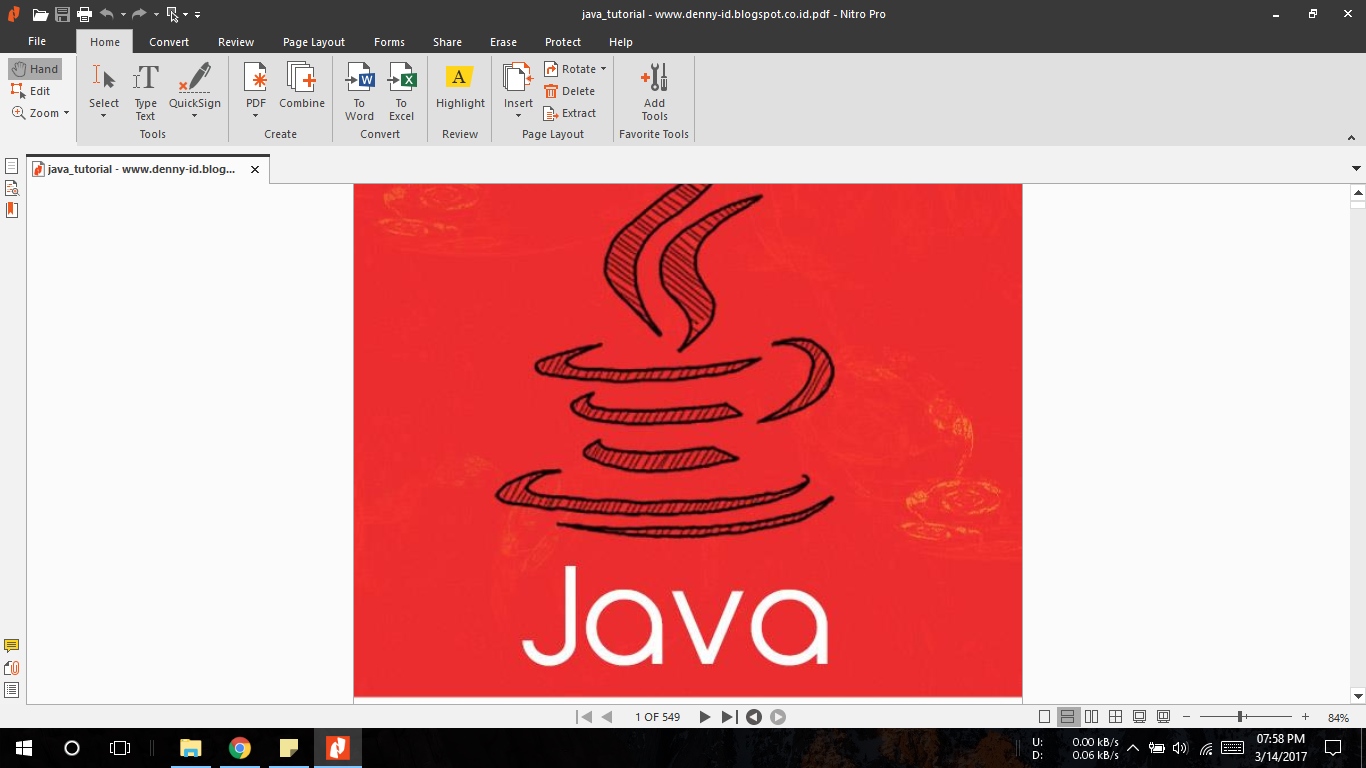The image size is (1366, 768).
Task: Click Extract in Page Layout group
Action: pyautogui.click(x=570, y=113)
